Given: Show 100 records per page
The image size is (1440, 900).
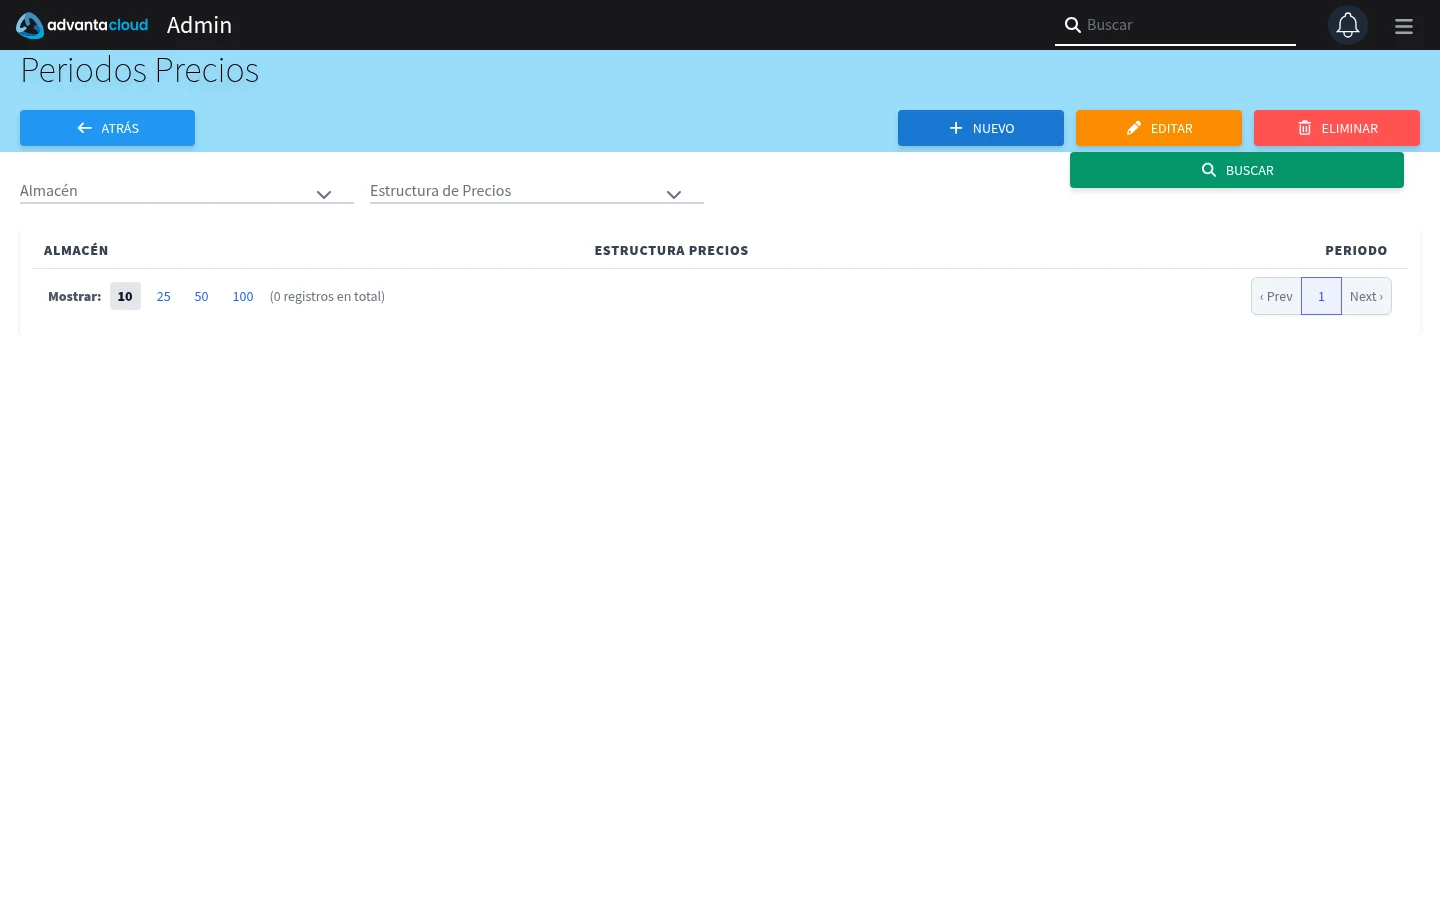Looking at the screenshot, I should tap(243, 296).
